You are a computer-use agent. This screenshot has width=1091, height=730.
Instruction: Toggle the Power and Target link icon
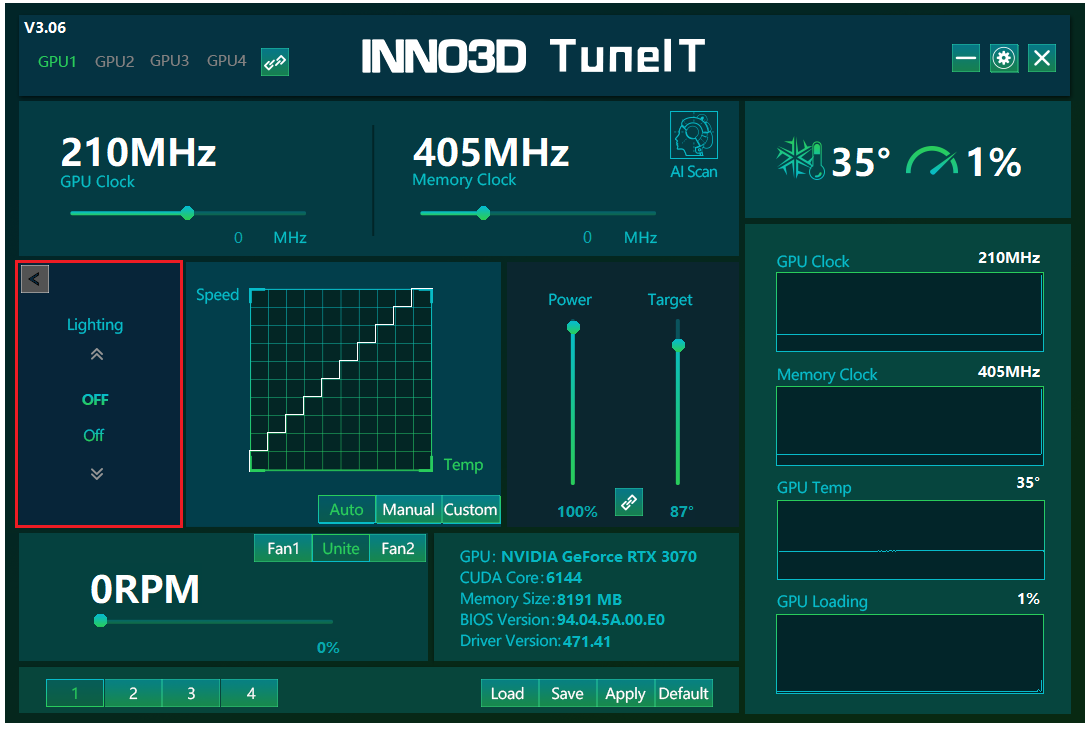628,502
